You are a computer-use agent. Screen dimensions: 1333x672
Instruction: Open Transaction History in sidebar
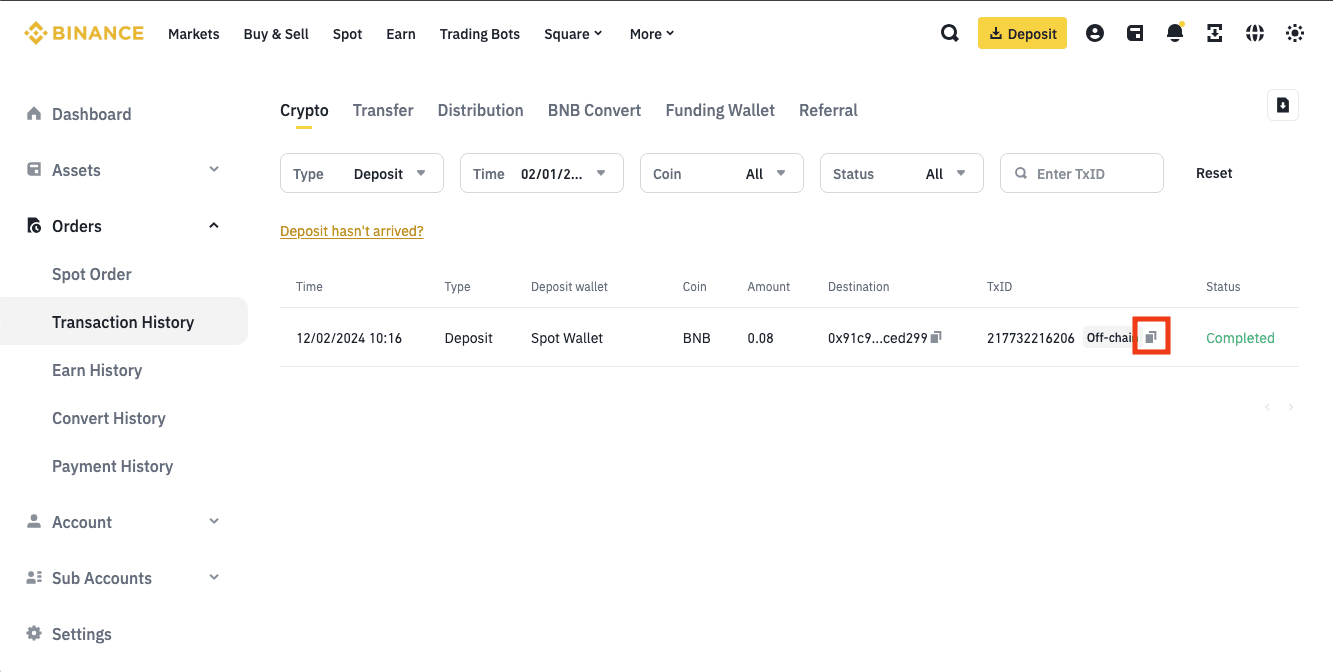click(123, 322)
